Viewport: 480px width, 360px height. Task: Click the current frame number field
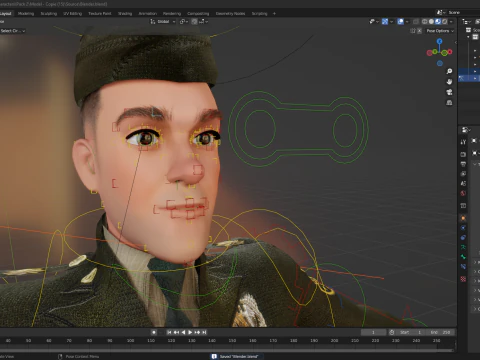tap(373, 332)
